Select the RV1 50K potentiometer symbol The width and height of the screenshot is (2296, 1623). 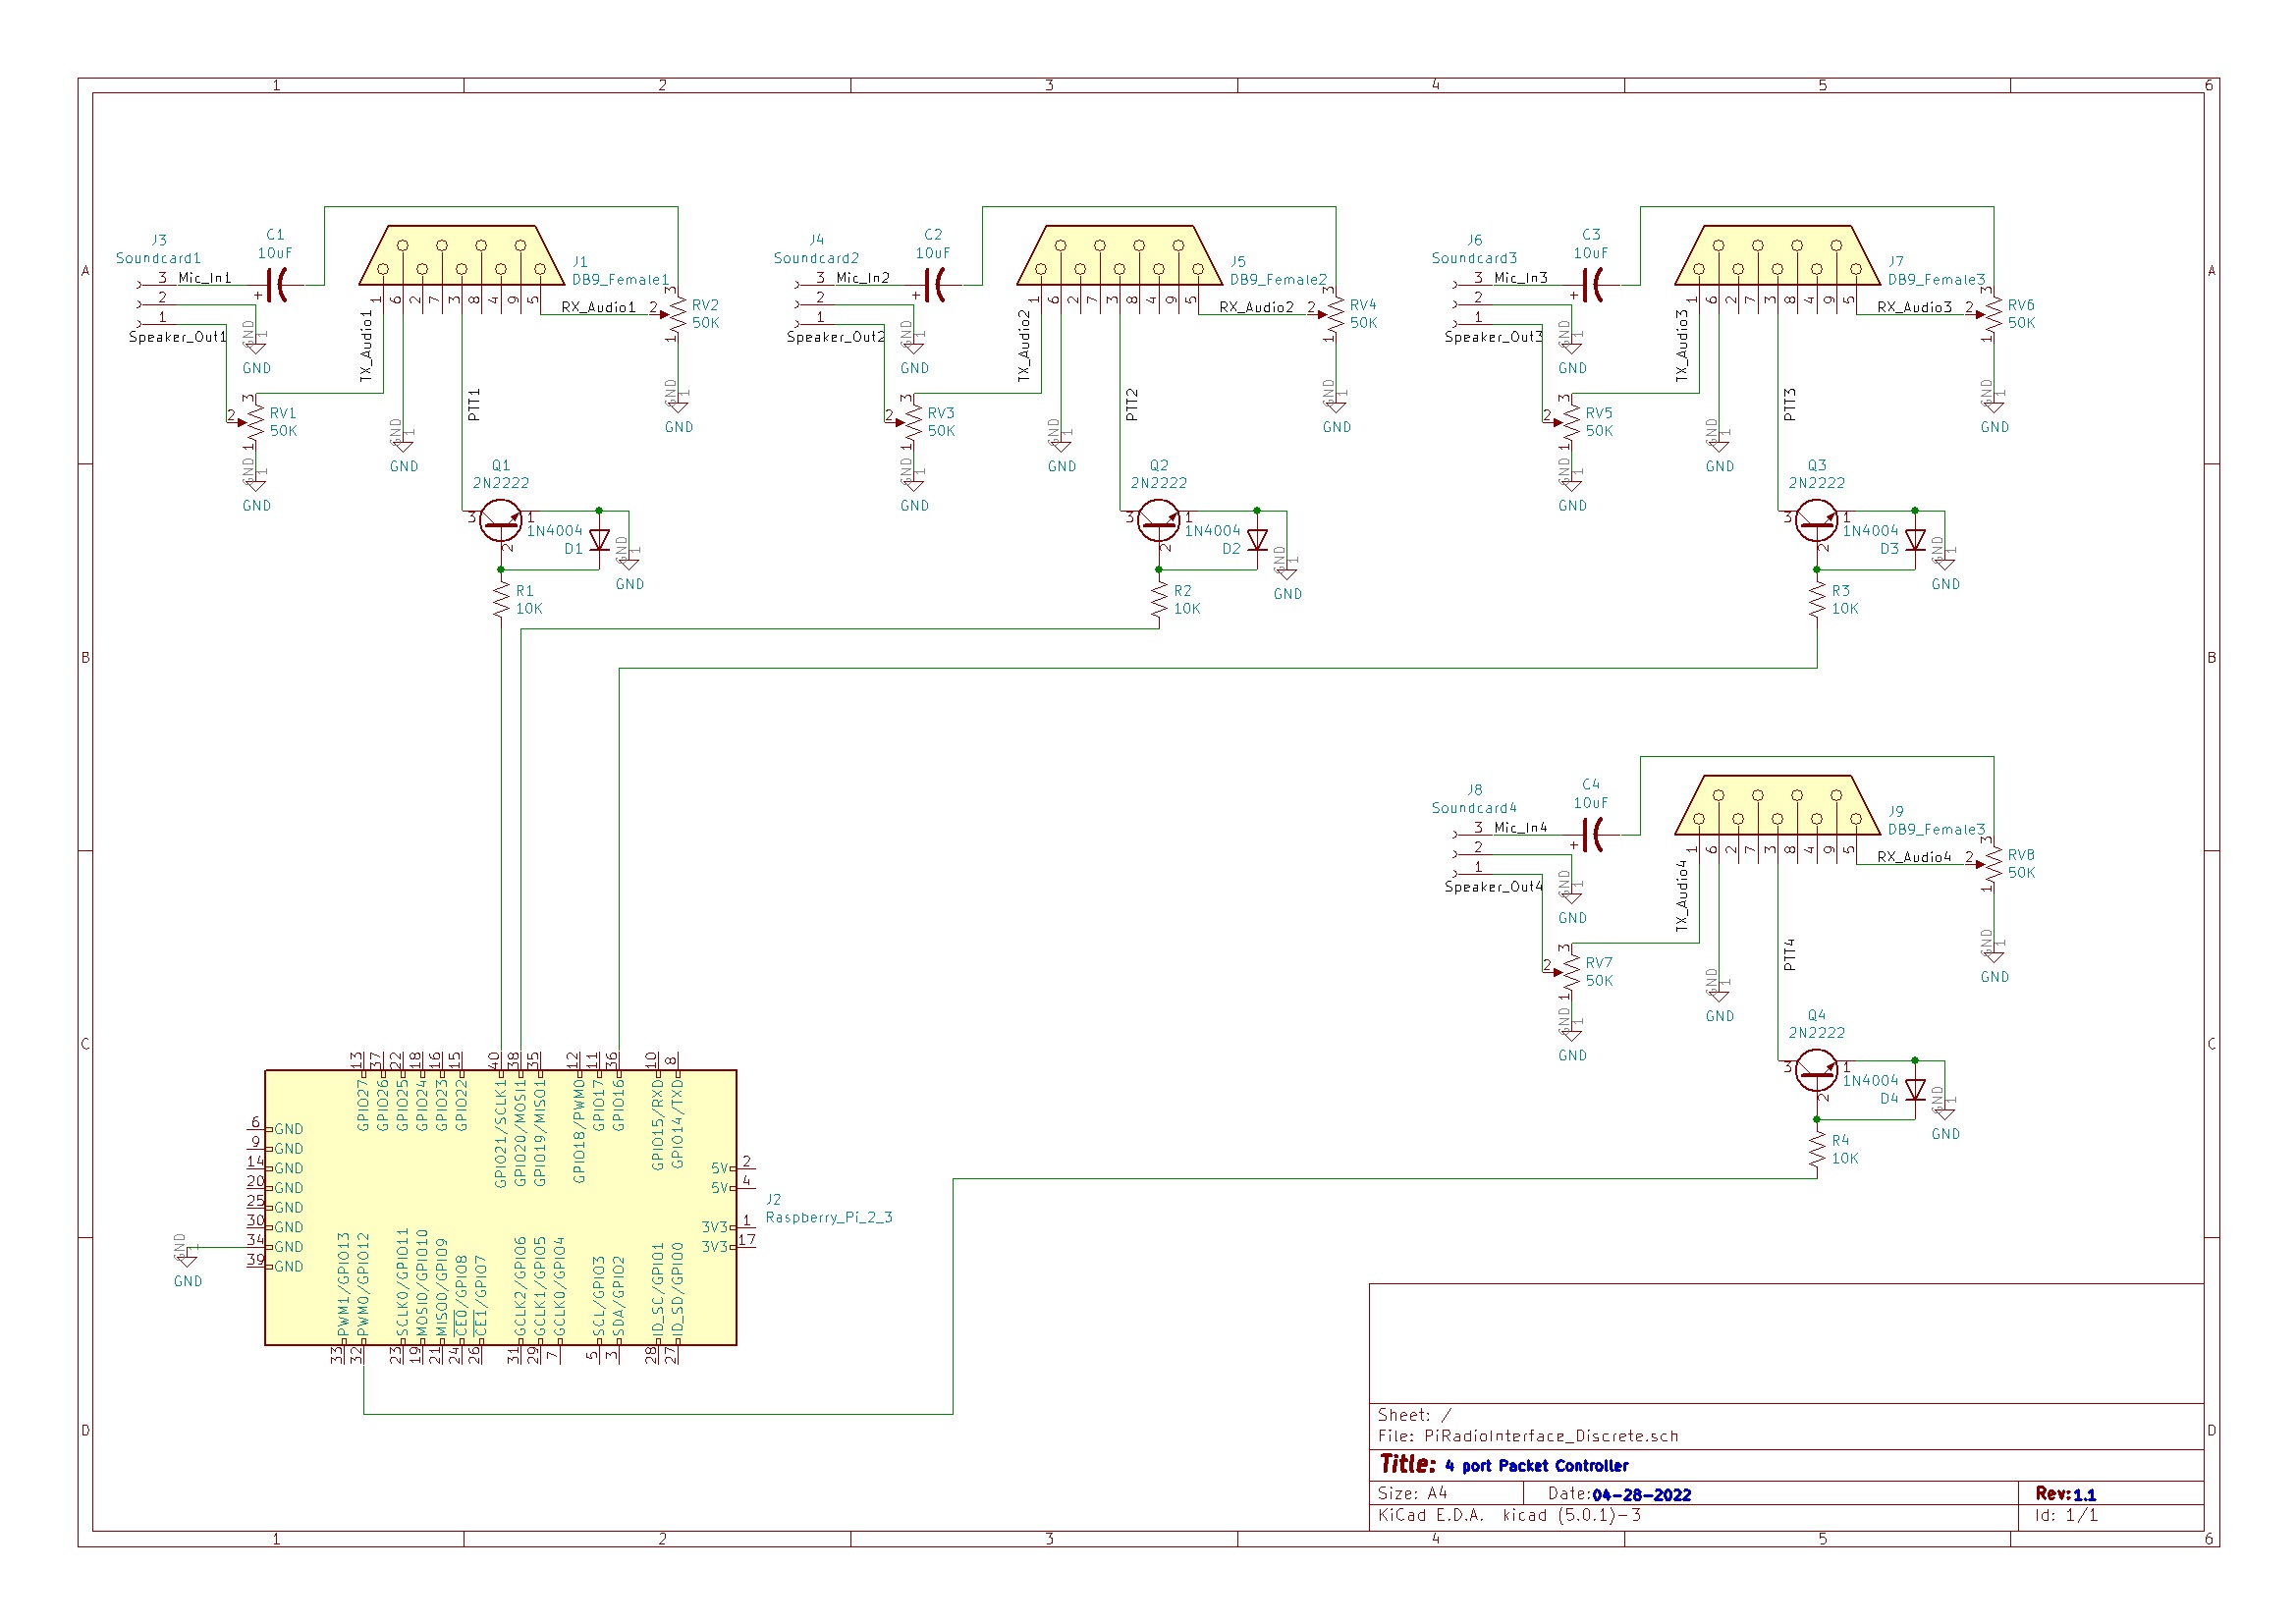(x=254, y=422)
